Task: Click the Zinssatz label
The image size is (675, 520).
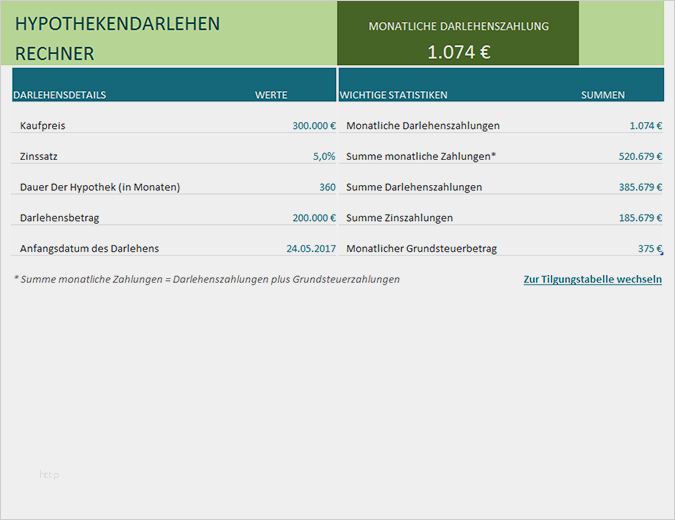Action: point(38,156)
